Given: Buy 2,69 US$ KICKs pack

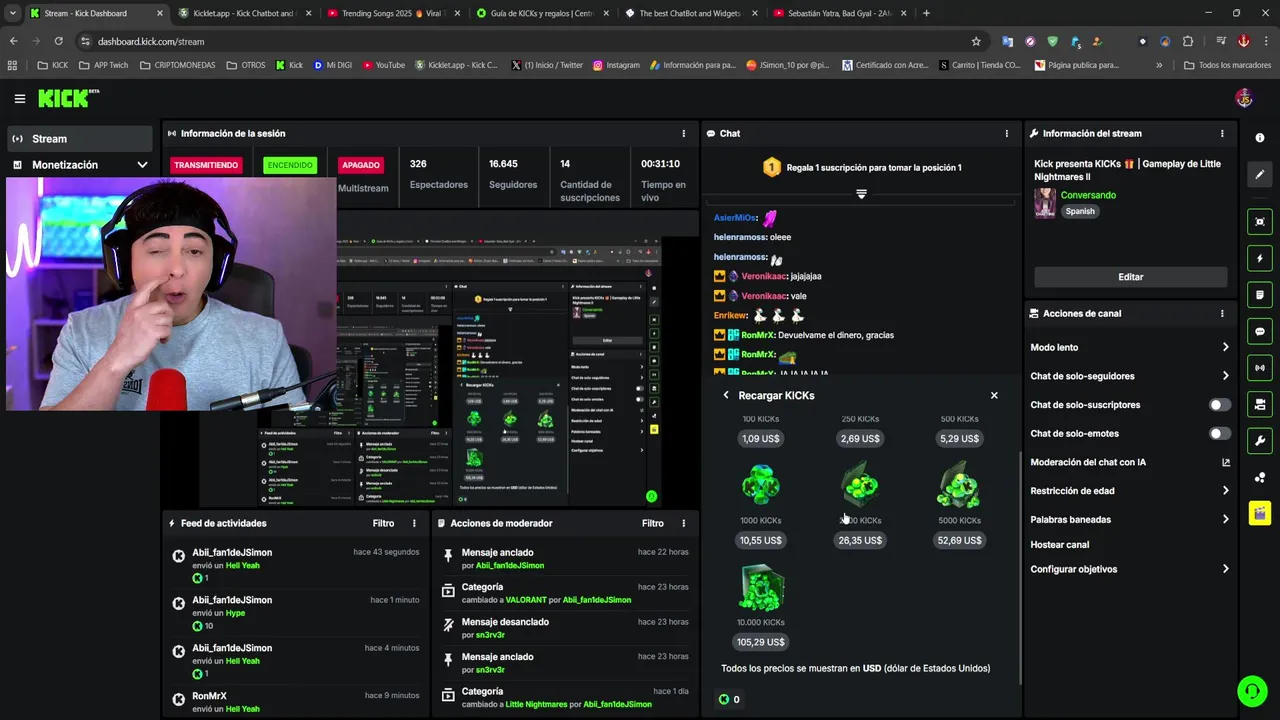Looking at the screenshot, I should click(860, 439).
